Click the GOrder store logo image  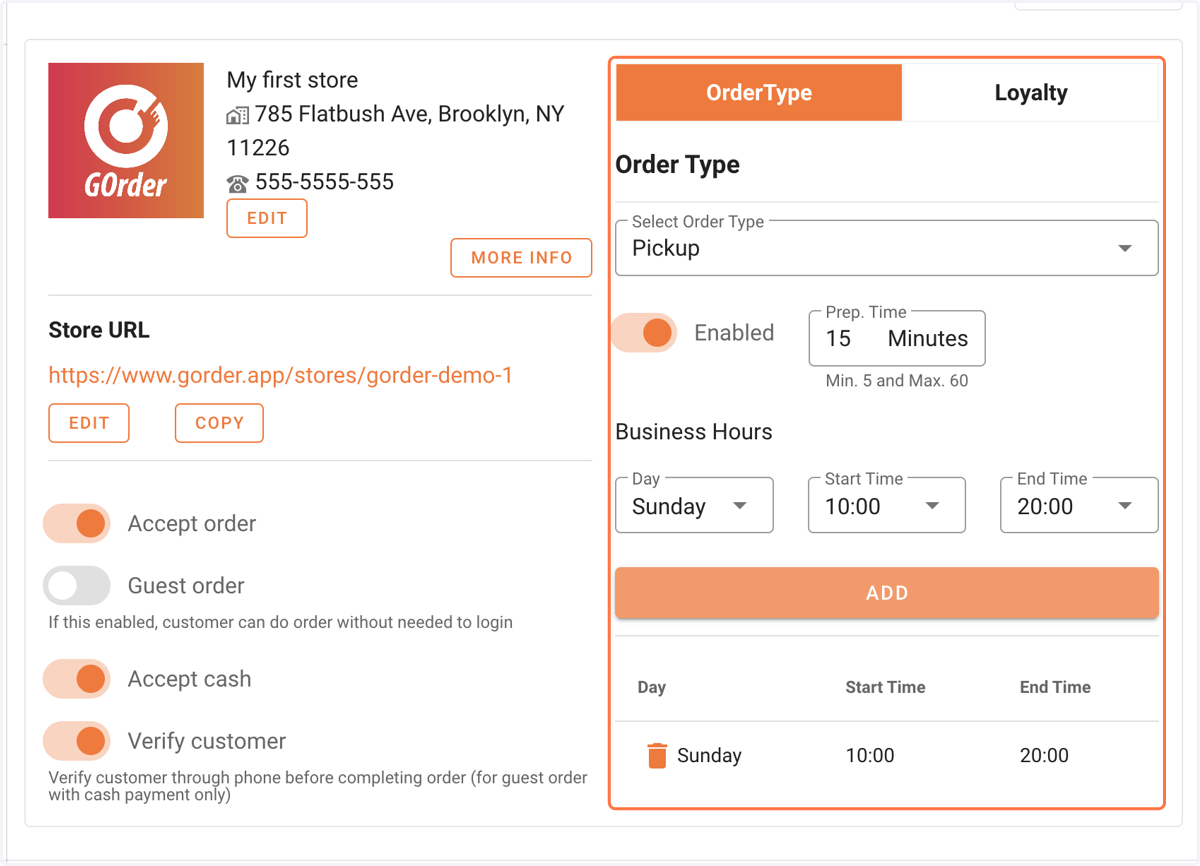pos(126,141)
